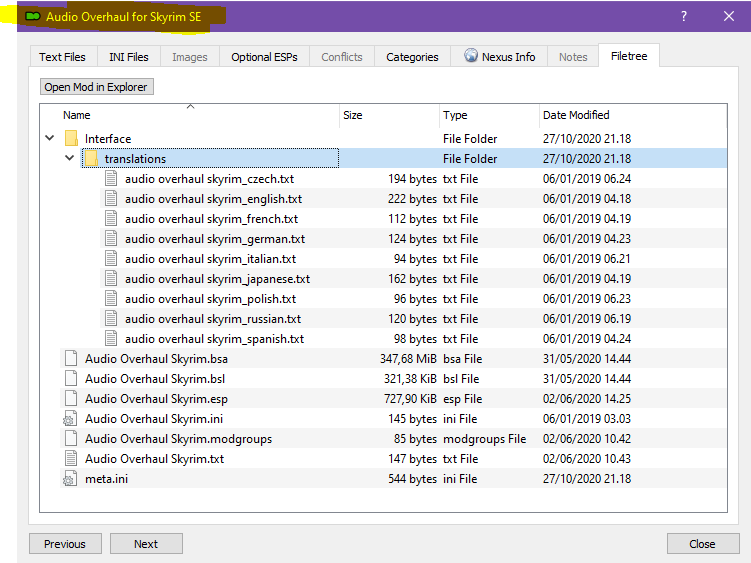Sort by the Date Modified column header

click(576, 115)
